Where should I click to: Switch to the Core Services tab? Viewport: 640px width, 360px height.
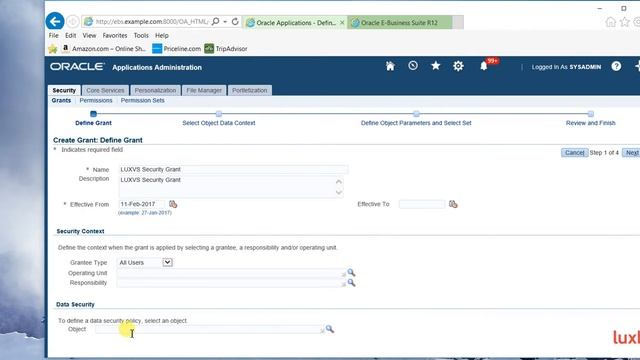pos(105,90)
